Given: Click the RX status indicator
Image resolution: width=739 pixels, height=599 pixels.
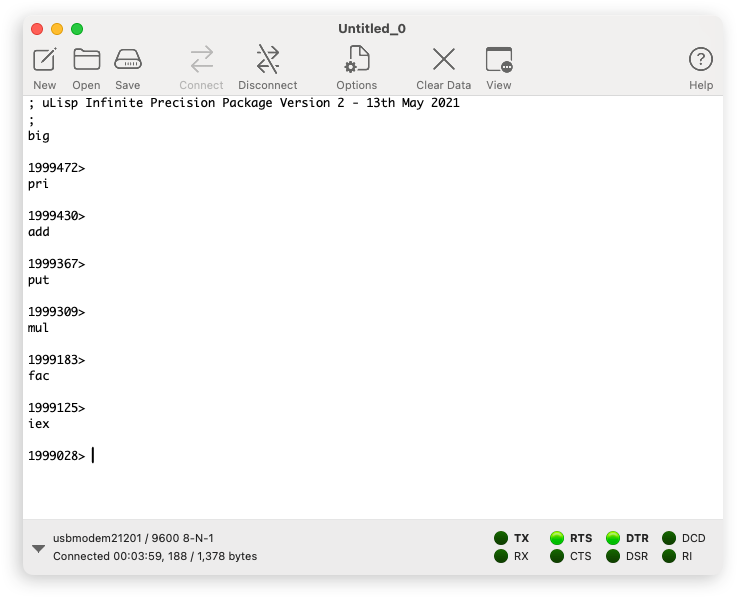Looking at the screenshot, I should click(501, 556).
